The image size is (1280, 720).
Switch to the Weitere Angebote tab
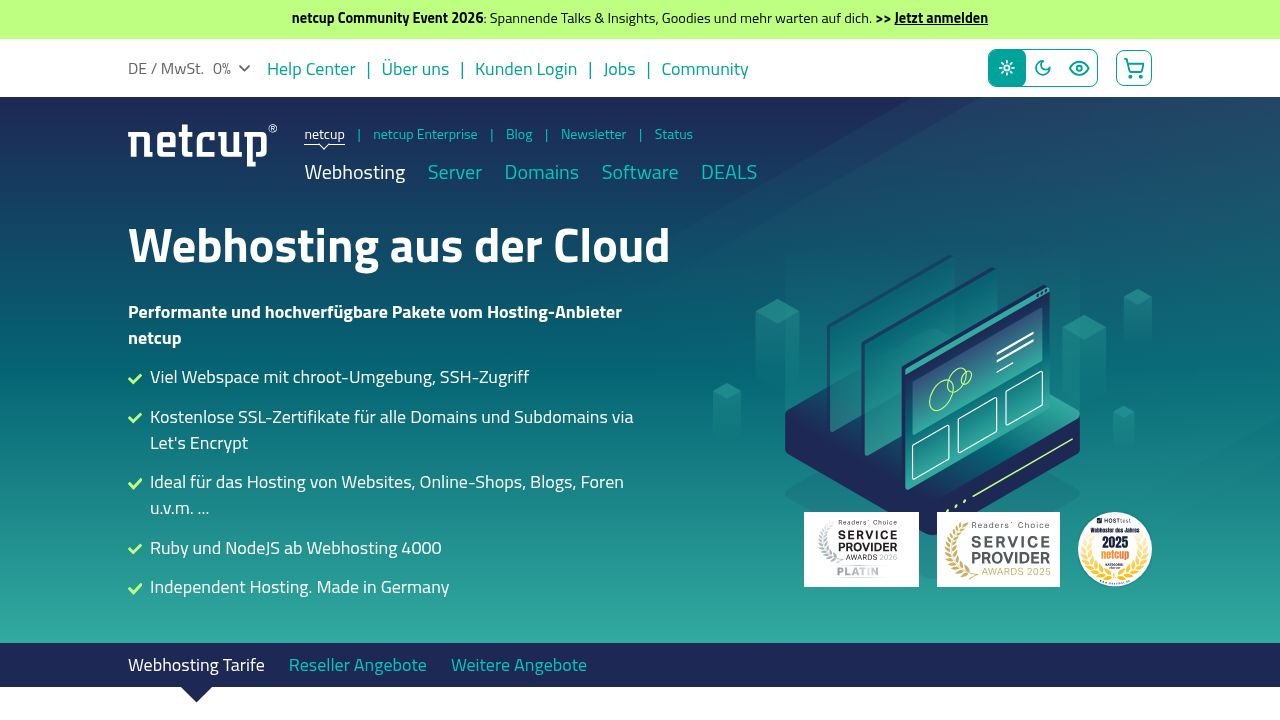click(519, 665)
